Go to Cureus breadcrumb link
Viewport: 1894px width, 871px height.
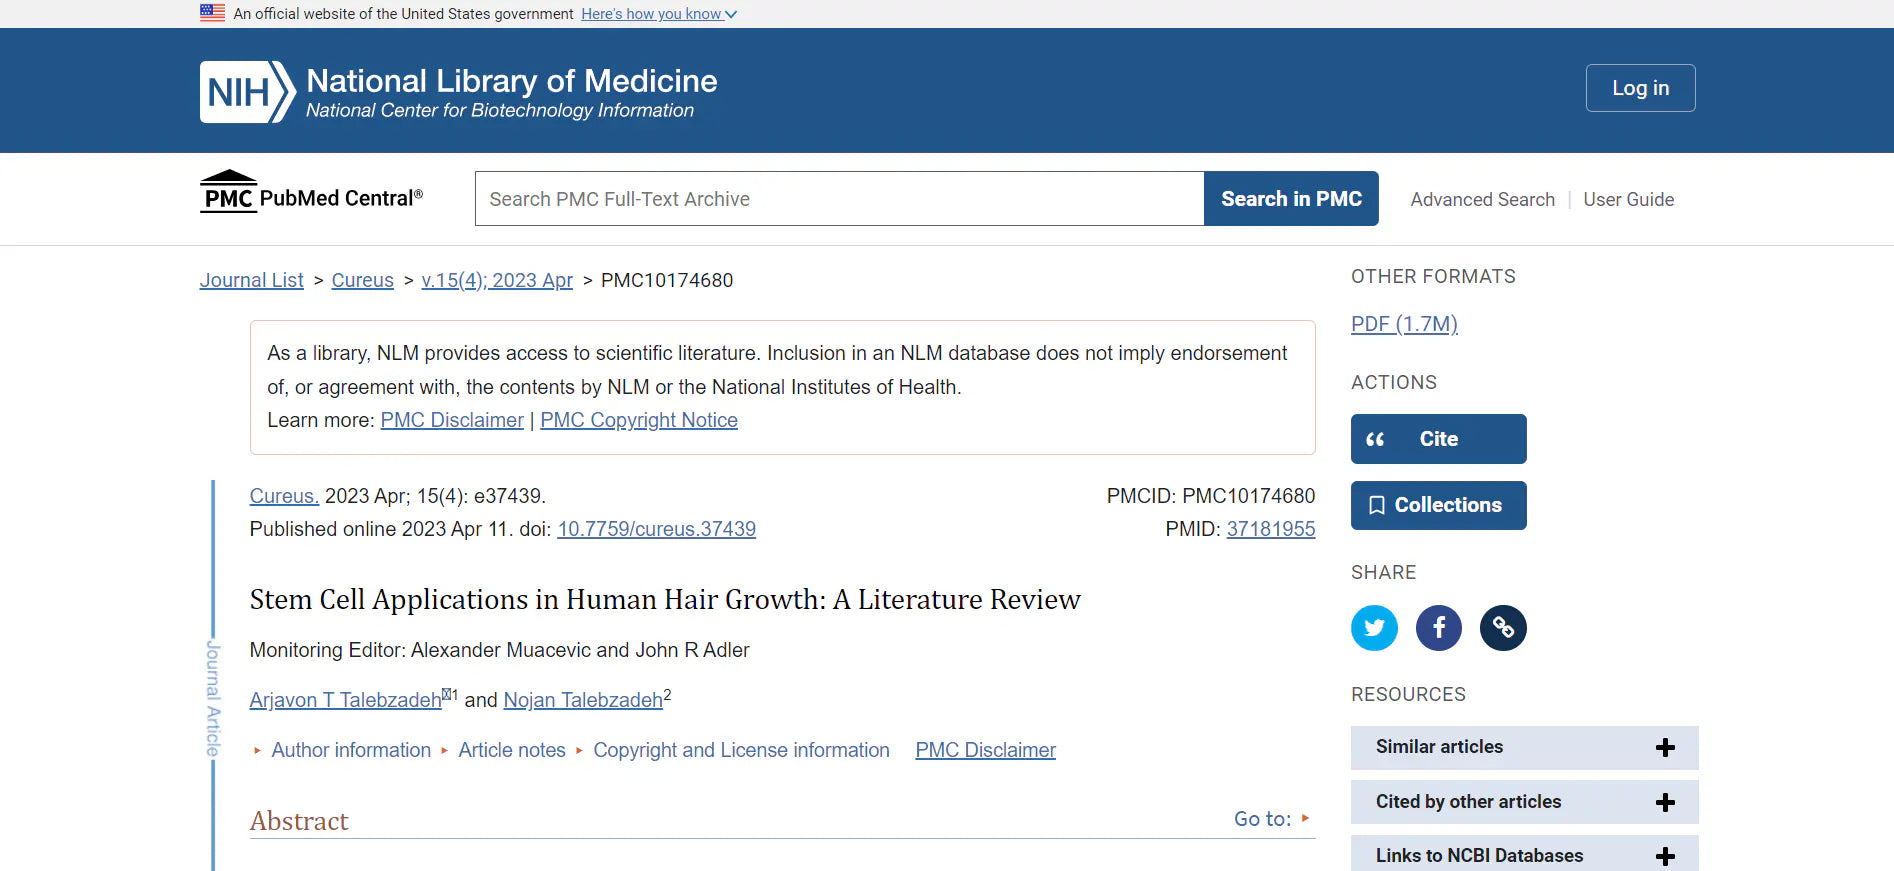pos(362,280)
